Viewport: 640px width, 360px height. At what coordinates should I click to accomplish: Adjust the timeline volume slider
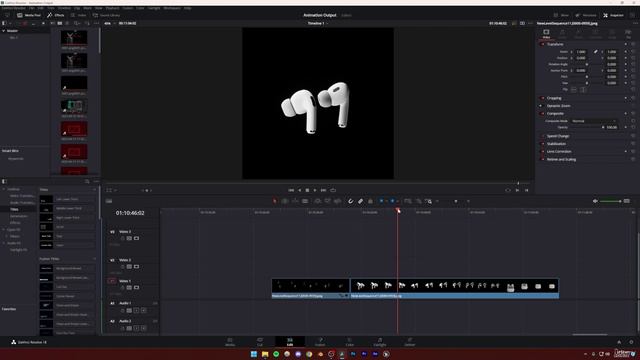tap(611, 201)
